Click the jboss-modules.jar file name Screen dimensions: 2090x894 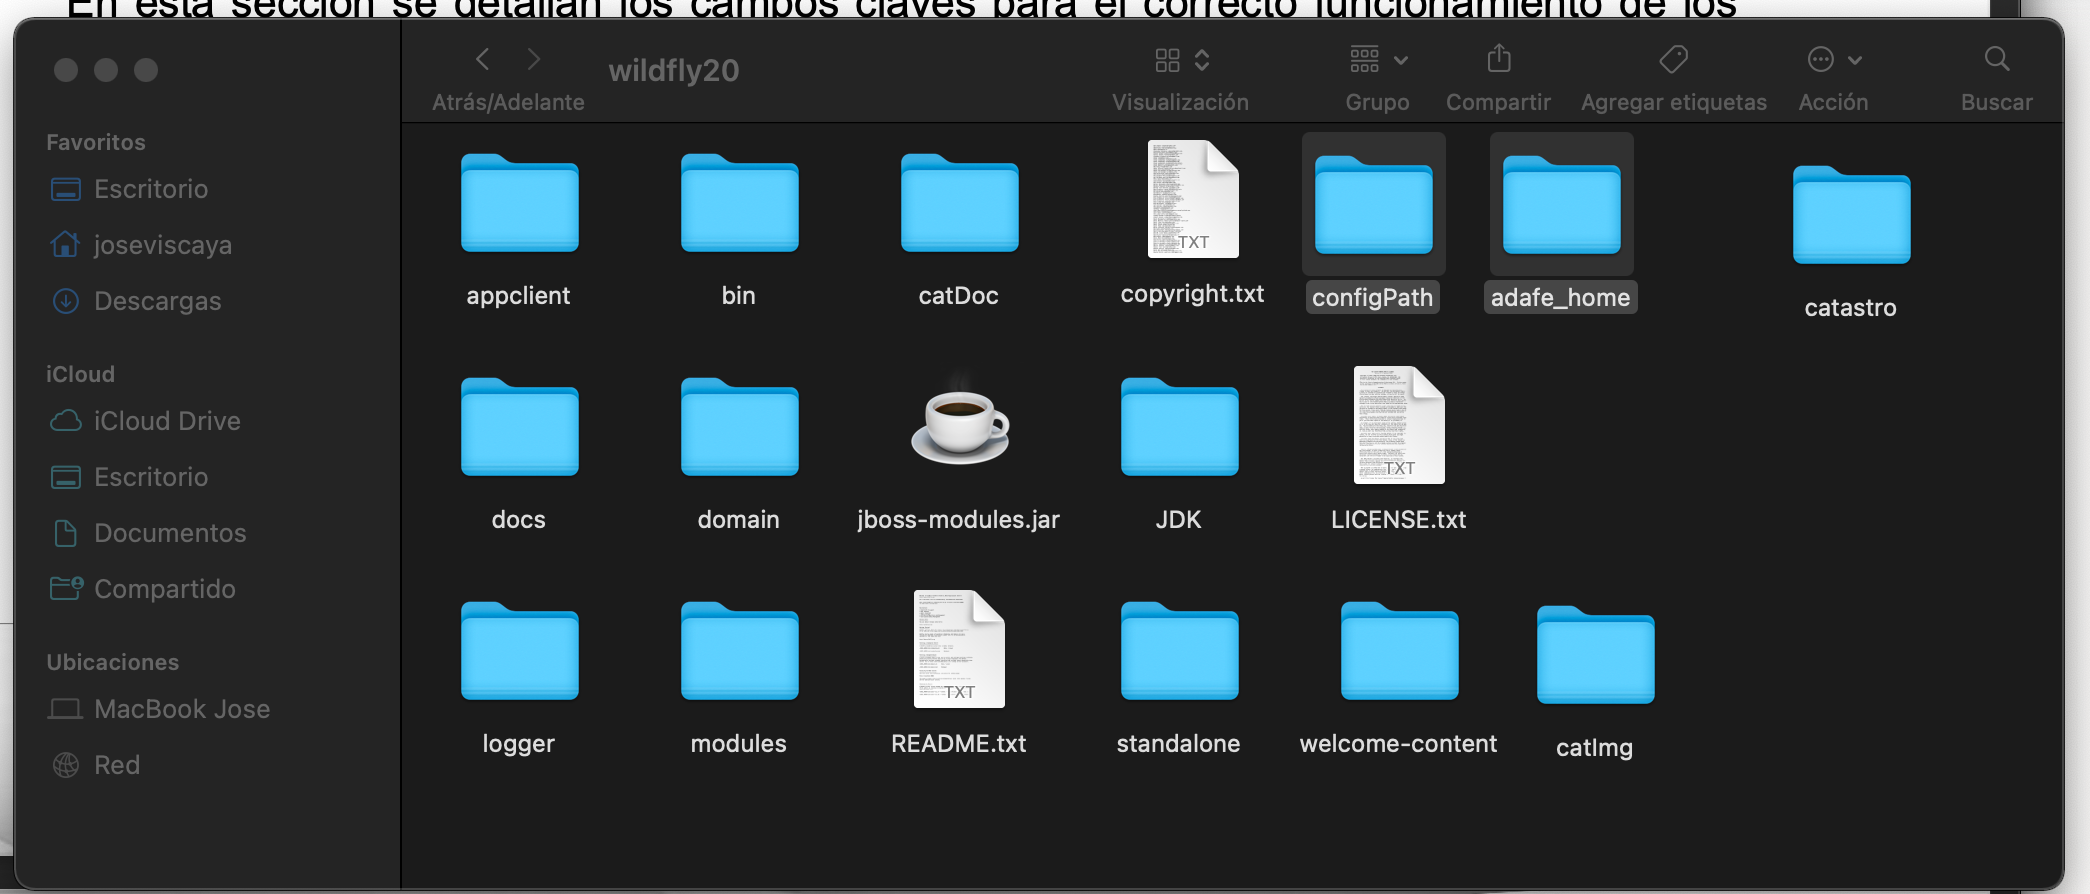[958, 520]
